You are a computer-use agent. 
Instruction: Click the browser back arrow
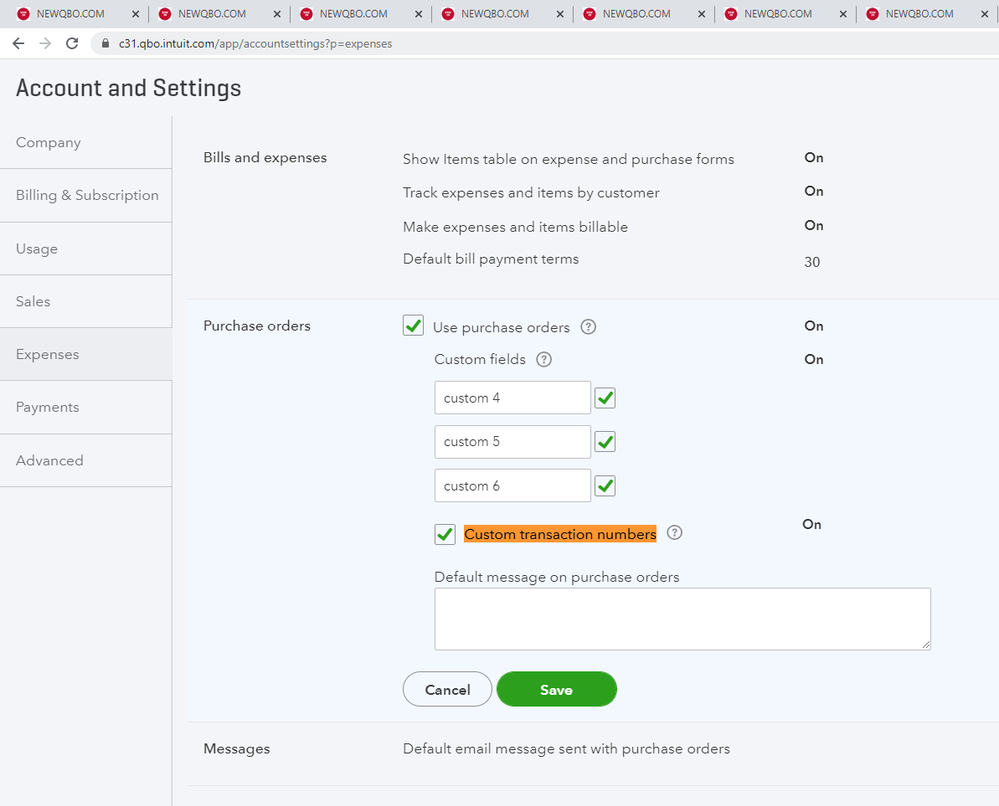point(18,44)
